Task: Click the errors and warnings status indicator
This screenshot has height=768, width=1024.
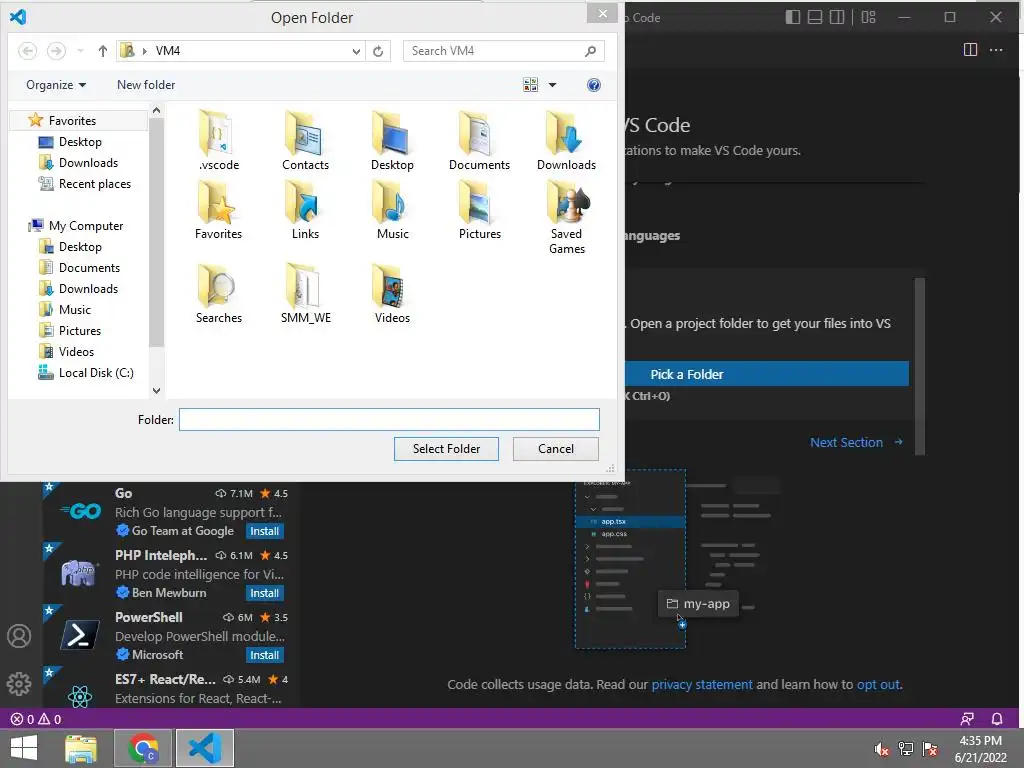Action: point(36,719)
